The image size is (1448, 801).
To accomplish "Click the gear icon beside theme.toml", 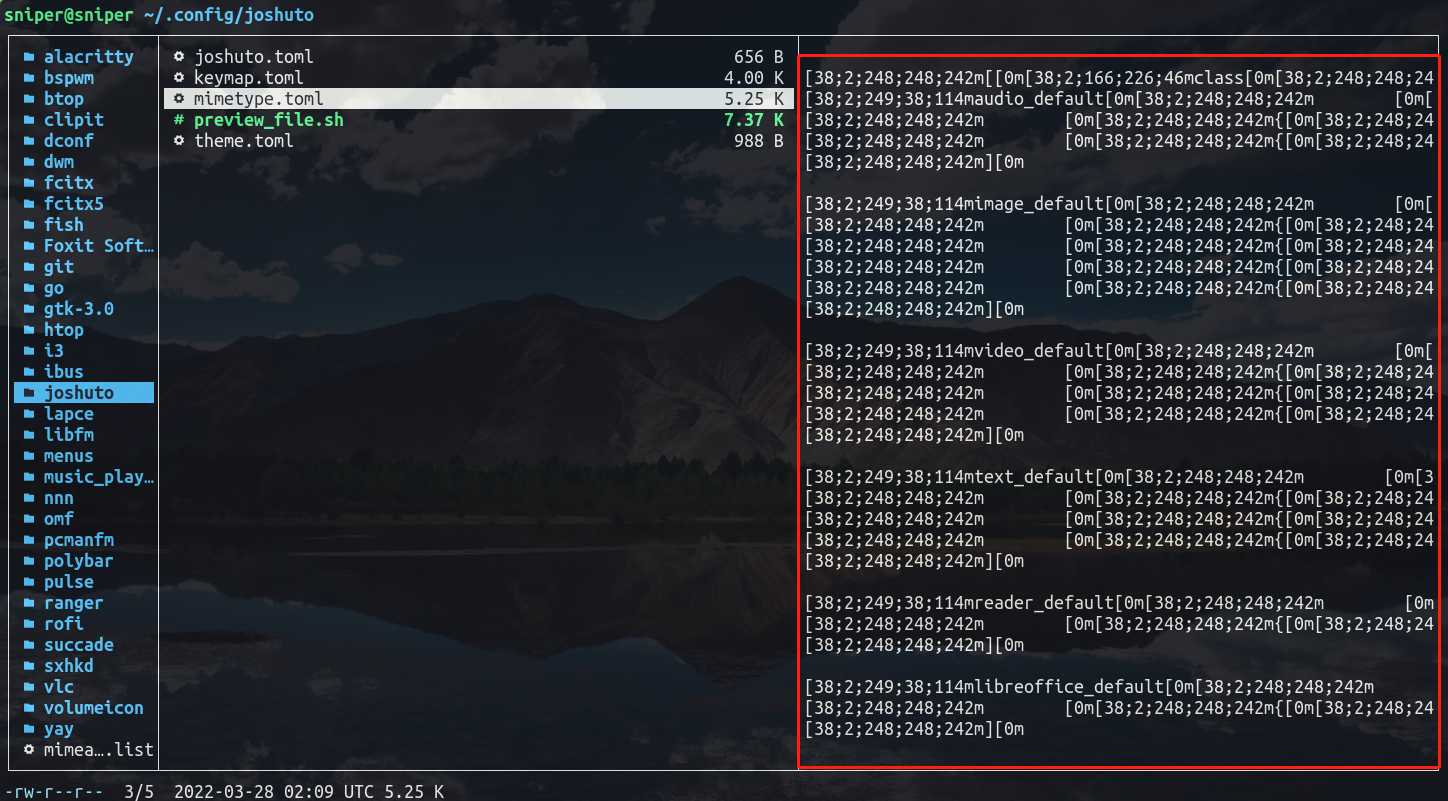I will coord(179,141).
